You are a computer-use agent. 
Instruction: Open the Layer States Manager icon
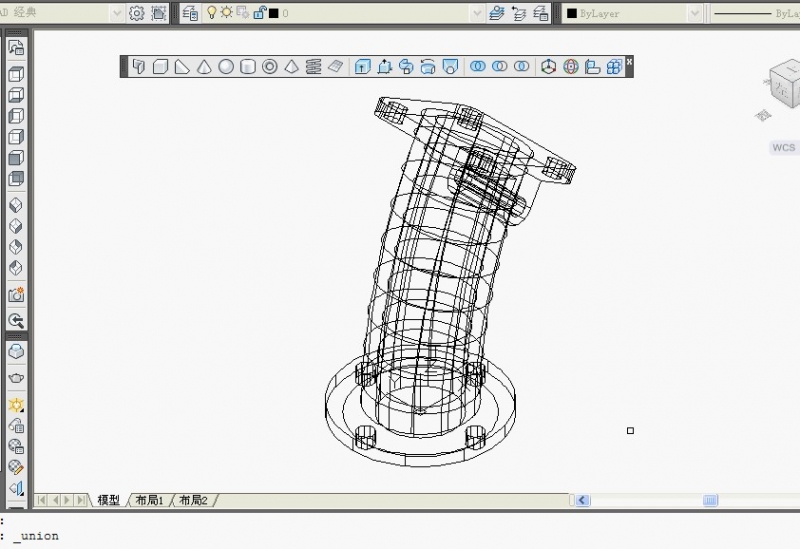[x=540, y=13]
